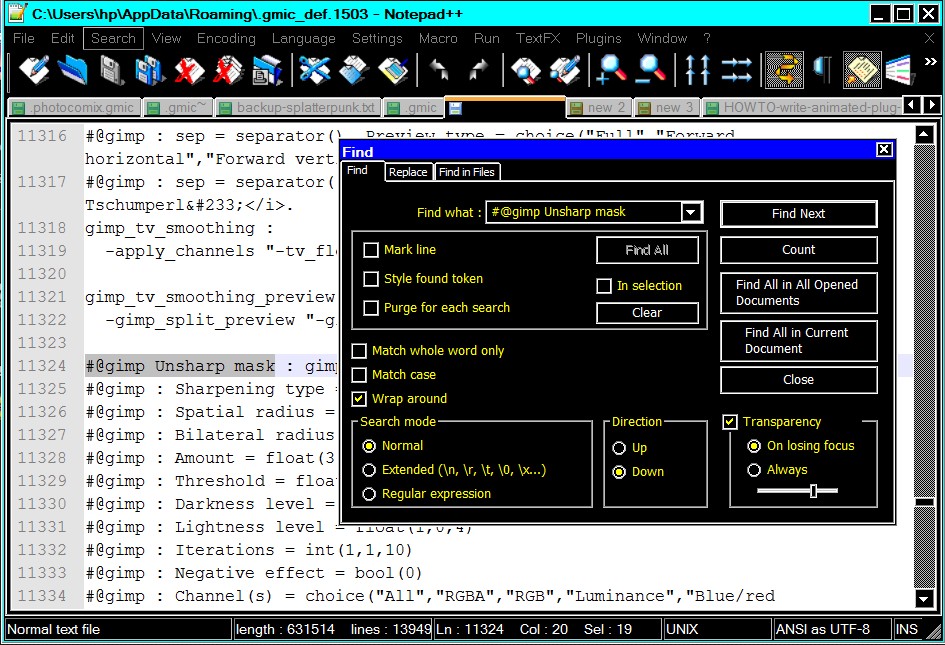Click the Find what input field
945x645 pixels.
[x=584, y=212]
